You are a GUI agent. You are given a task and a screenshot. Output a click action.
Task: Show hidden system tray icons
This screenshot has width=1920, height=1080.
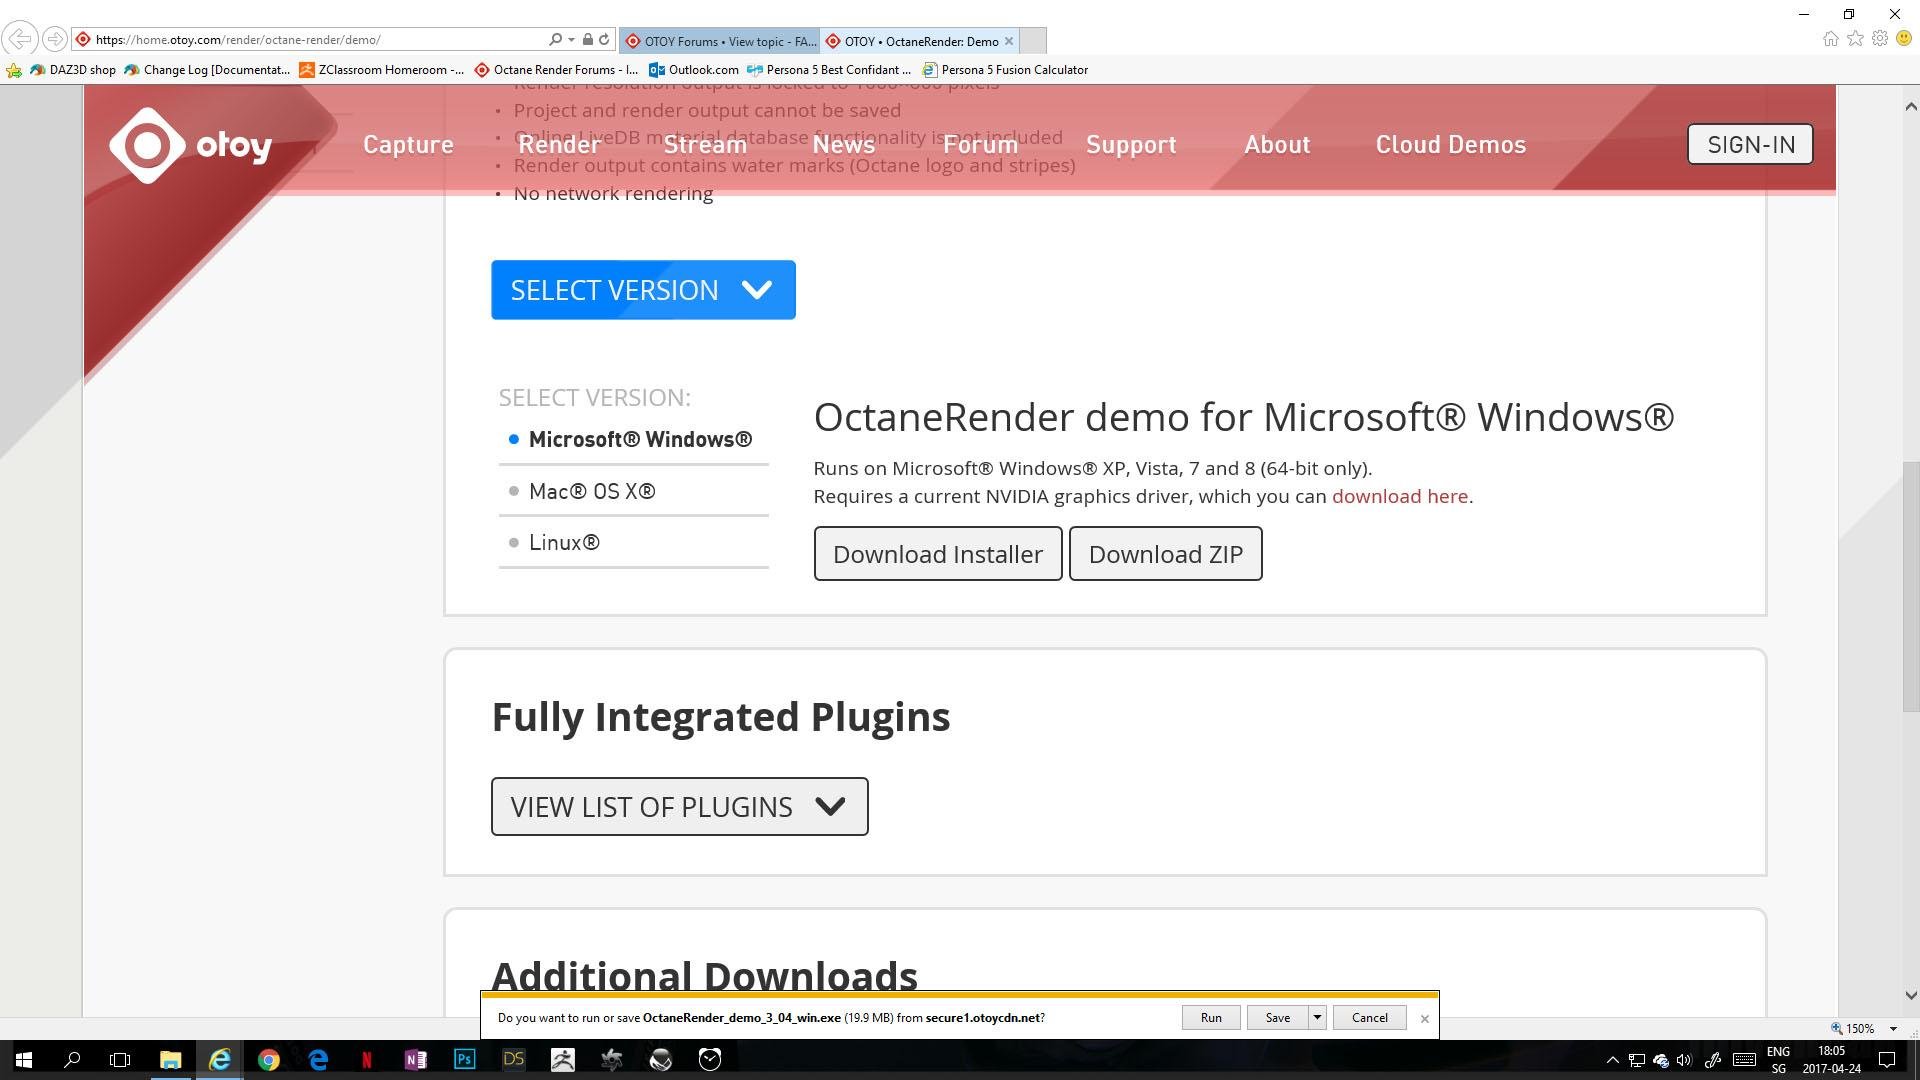[1612, 1060]
